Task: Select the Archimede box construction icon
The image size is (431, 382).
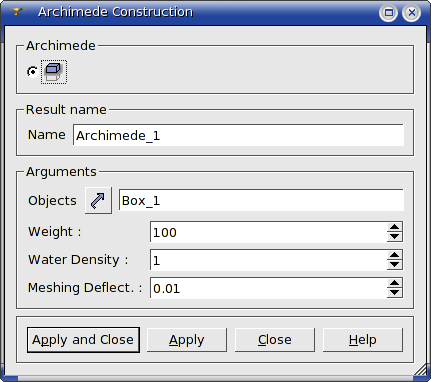Action: [x=54, y=72]
